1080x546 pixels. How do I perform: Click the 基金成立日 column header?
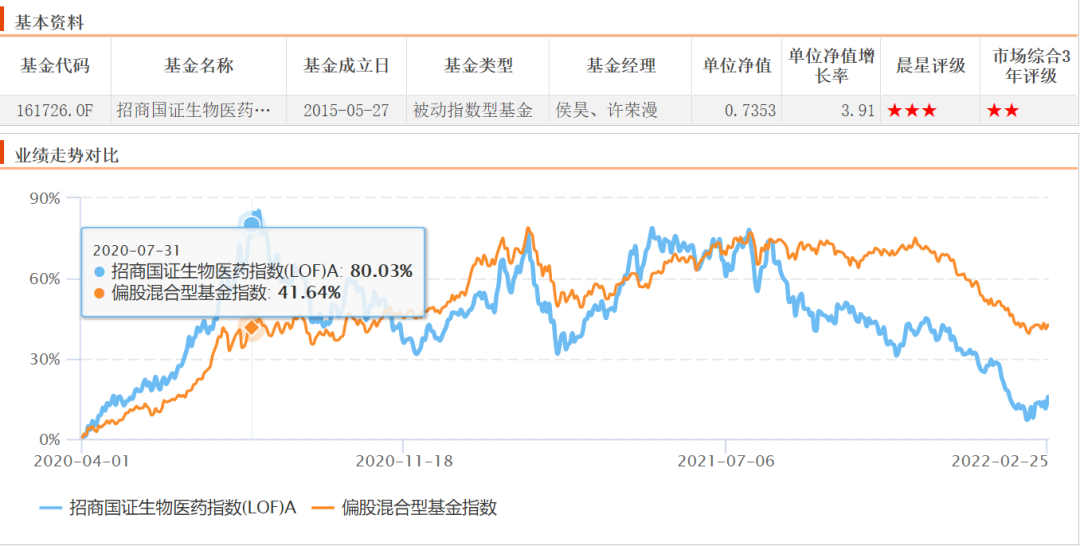point(346,66)
